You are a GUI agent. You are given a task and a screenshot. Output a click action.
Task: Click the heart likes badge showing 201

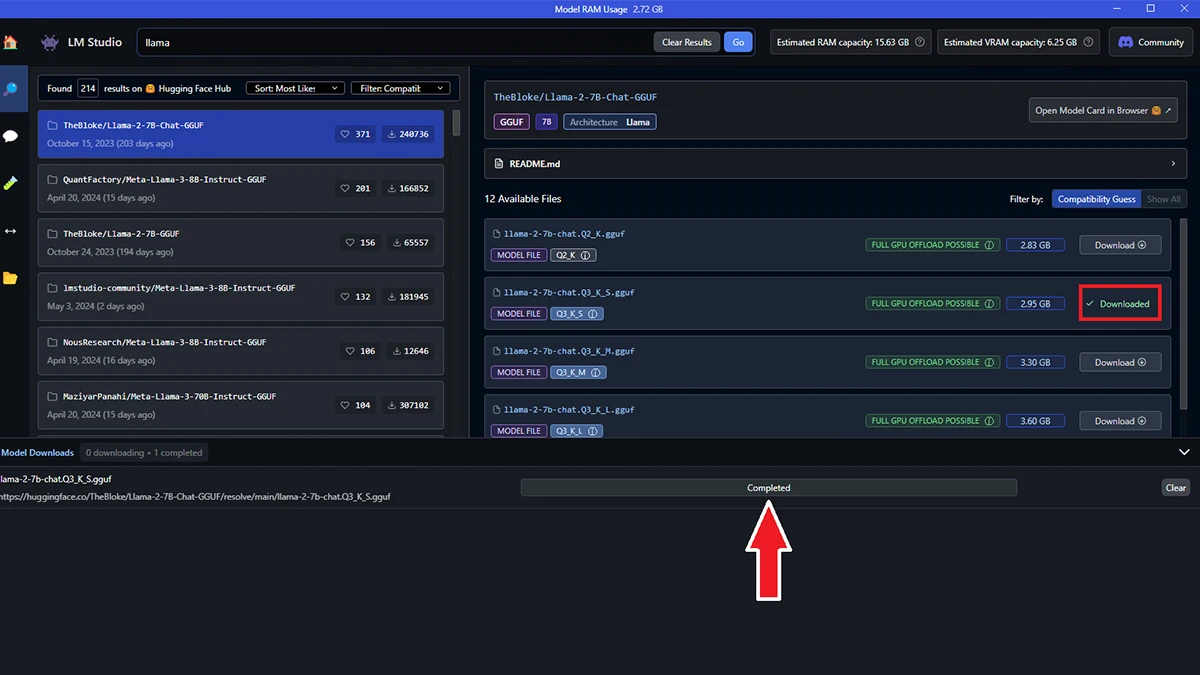click(355, 188)
